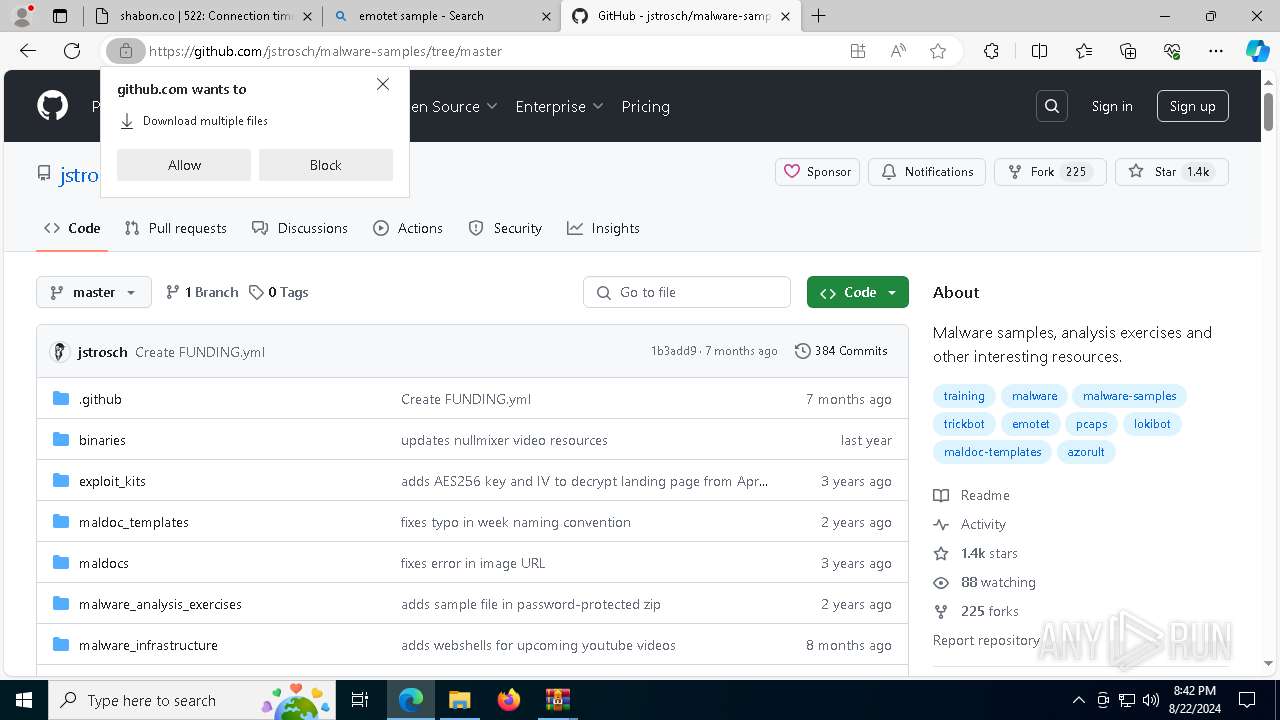This screenshot has width=1280, height=720.
Task: Open Edge profile avatar icon
Action: click(22, 16)
